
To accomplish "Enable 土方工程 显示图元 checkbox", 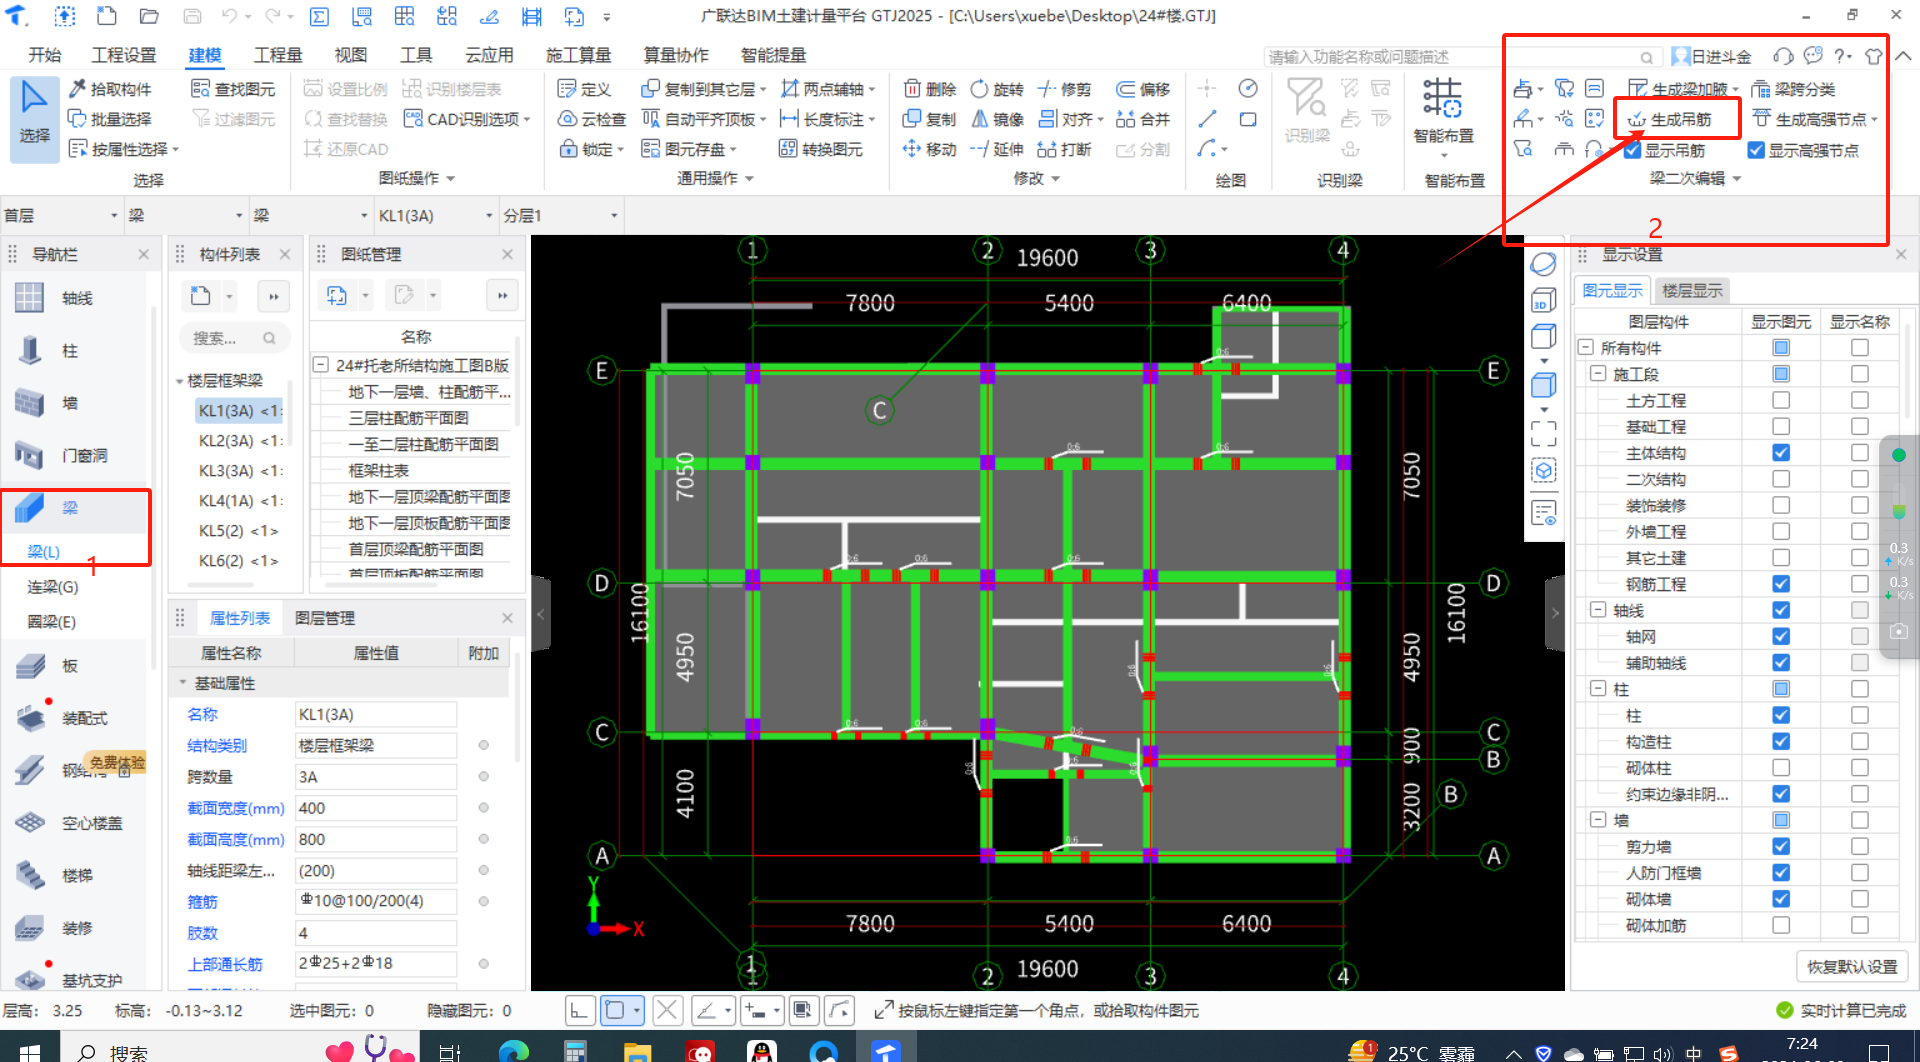I will 1781,400.
